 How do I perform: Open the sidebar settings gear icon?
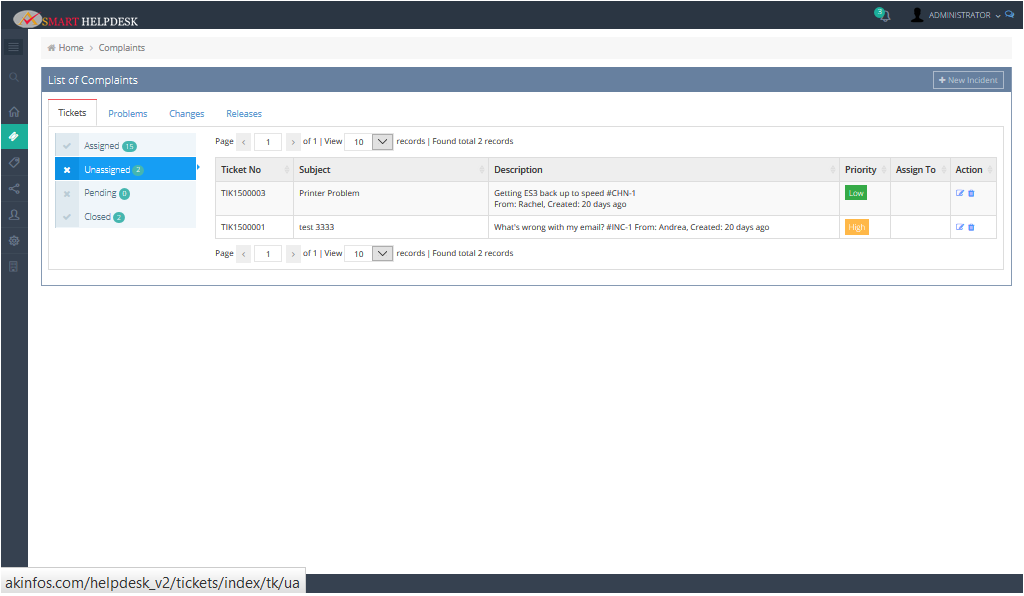tap(13, 241)
